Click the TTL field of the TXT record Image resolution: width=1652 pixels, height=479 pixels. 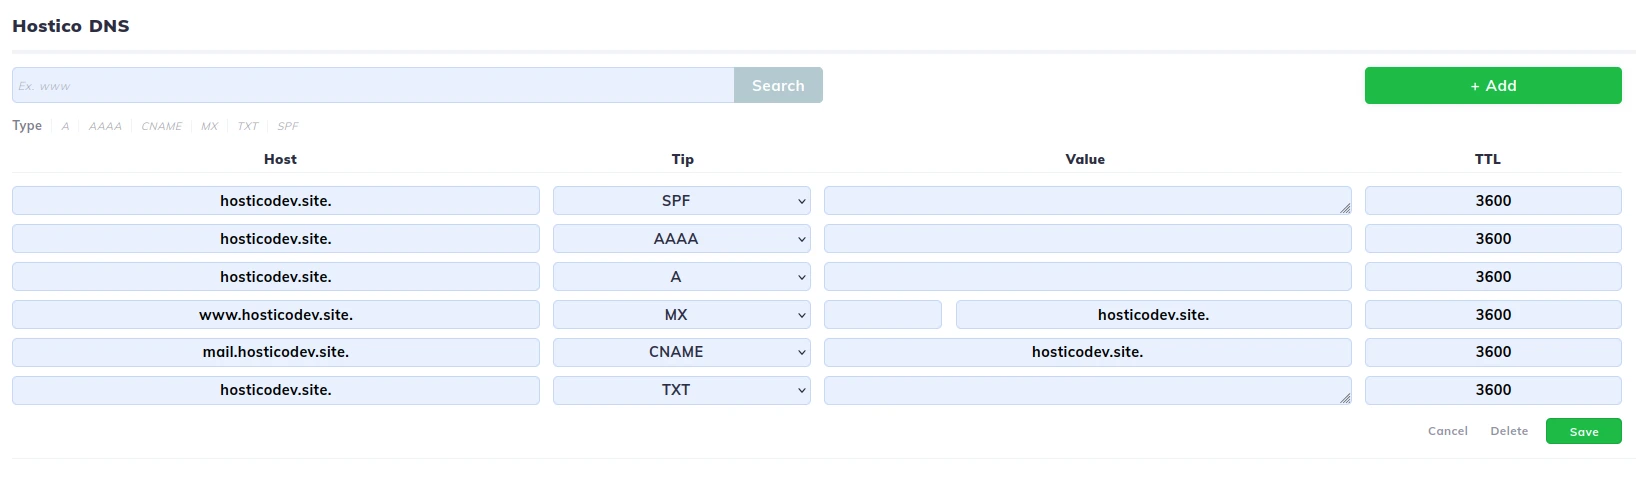[x=1492, y=390]
